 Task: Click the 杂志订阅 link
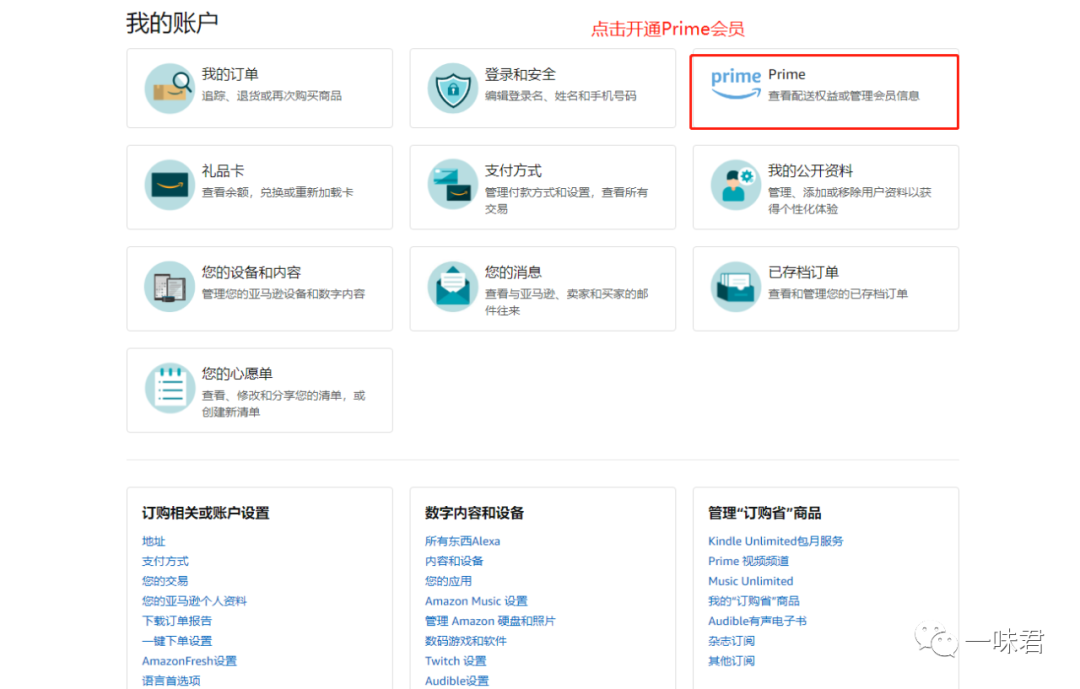point(731,641)
